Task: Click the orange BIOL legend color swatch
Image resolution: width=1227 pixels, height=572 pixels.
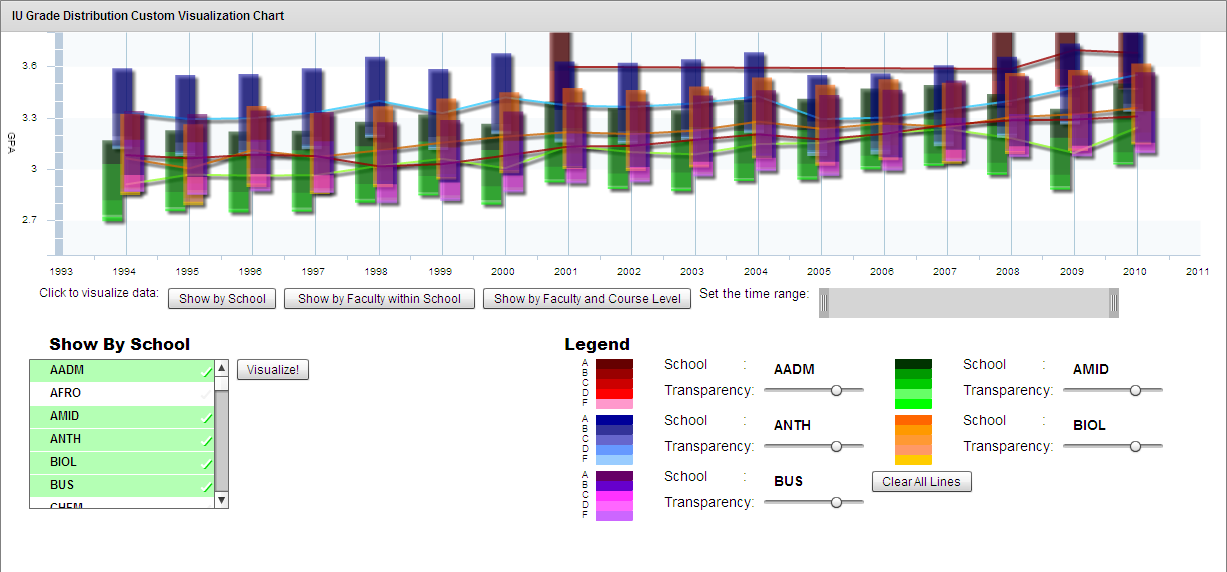Action: pos(913,440)
